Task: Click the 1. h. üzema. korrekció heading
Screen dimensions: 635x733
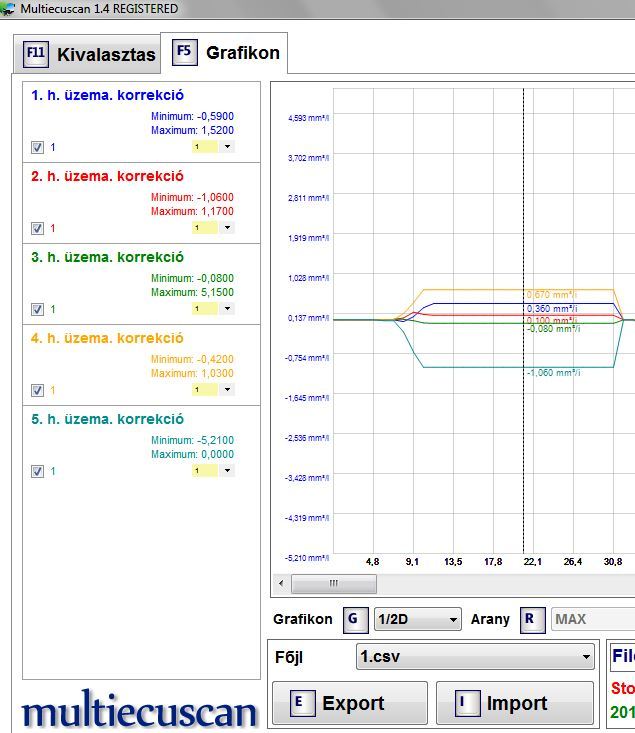Action: pos(108,95)
